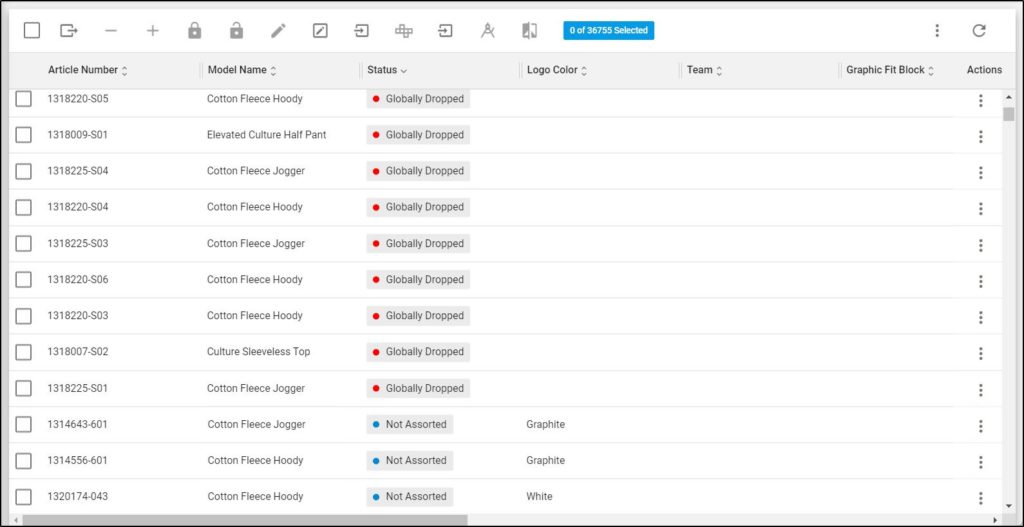Click the boxed pencil edit-in-form icon
The image size is (1024, 527).
320,31
